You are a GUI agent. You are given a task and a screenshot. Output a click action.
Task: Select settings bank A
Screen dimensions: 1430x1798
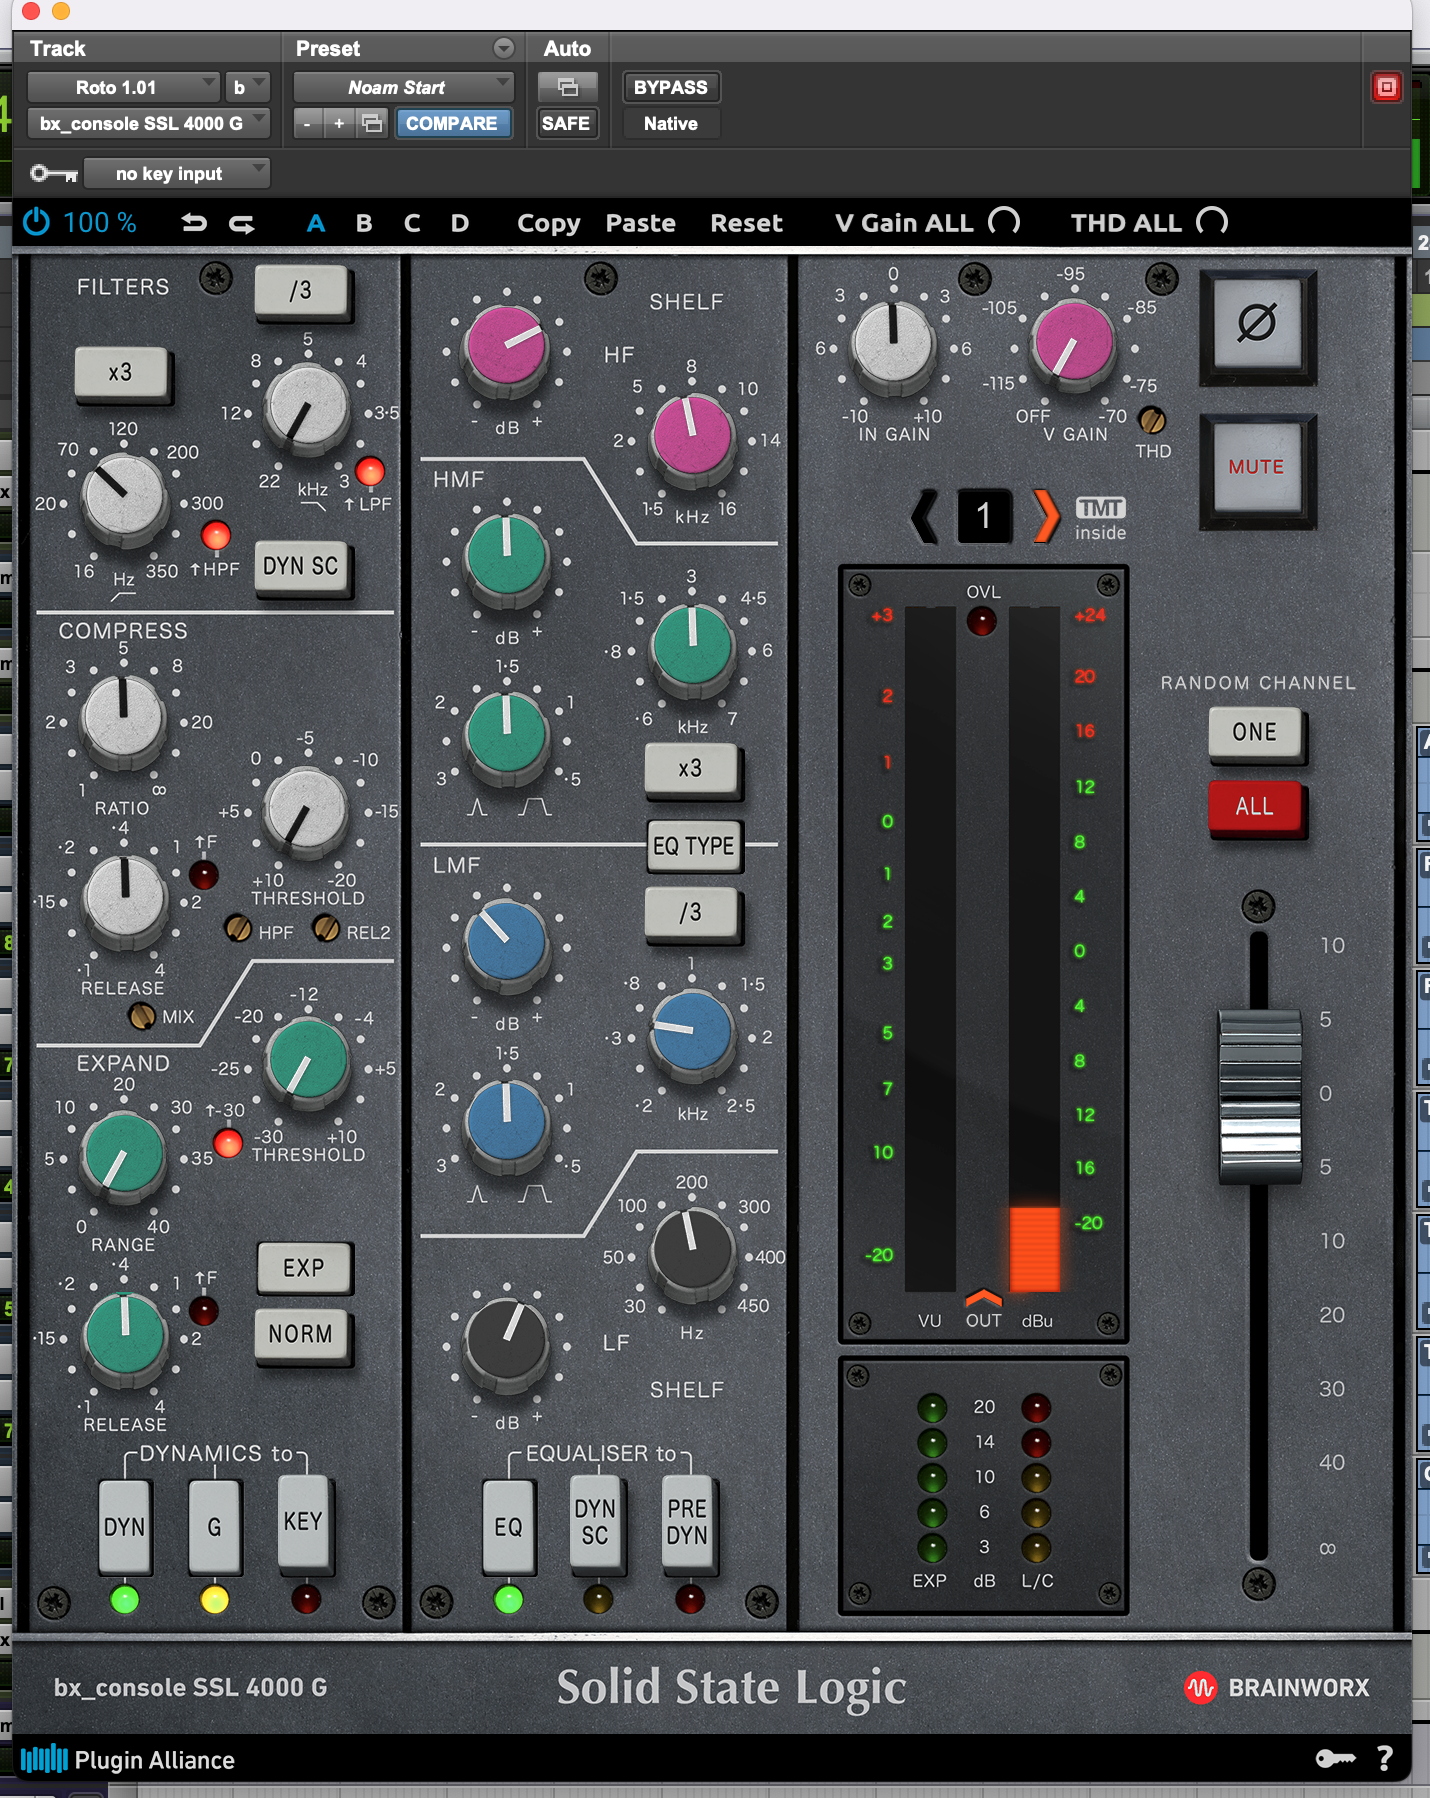click(316, 223)
